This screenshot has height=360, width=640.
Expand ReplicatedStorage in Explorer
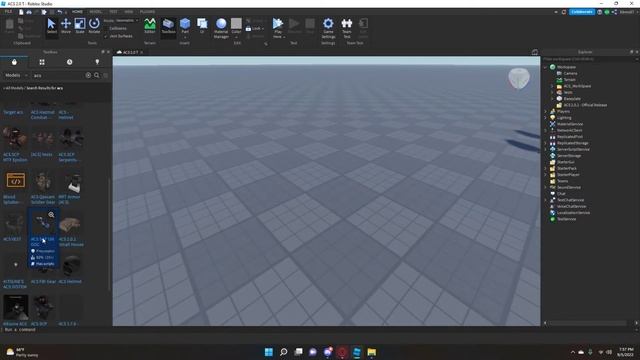click(546, 143)
